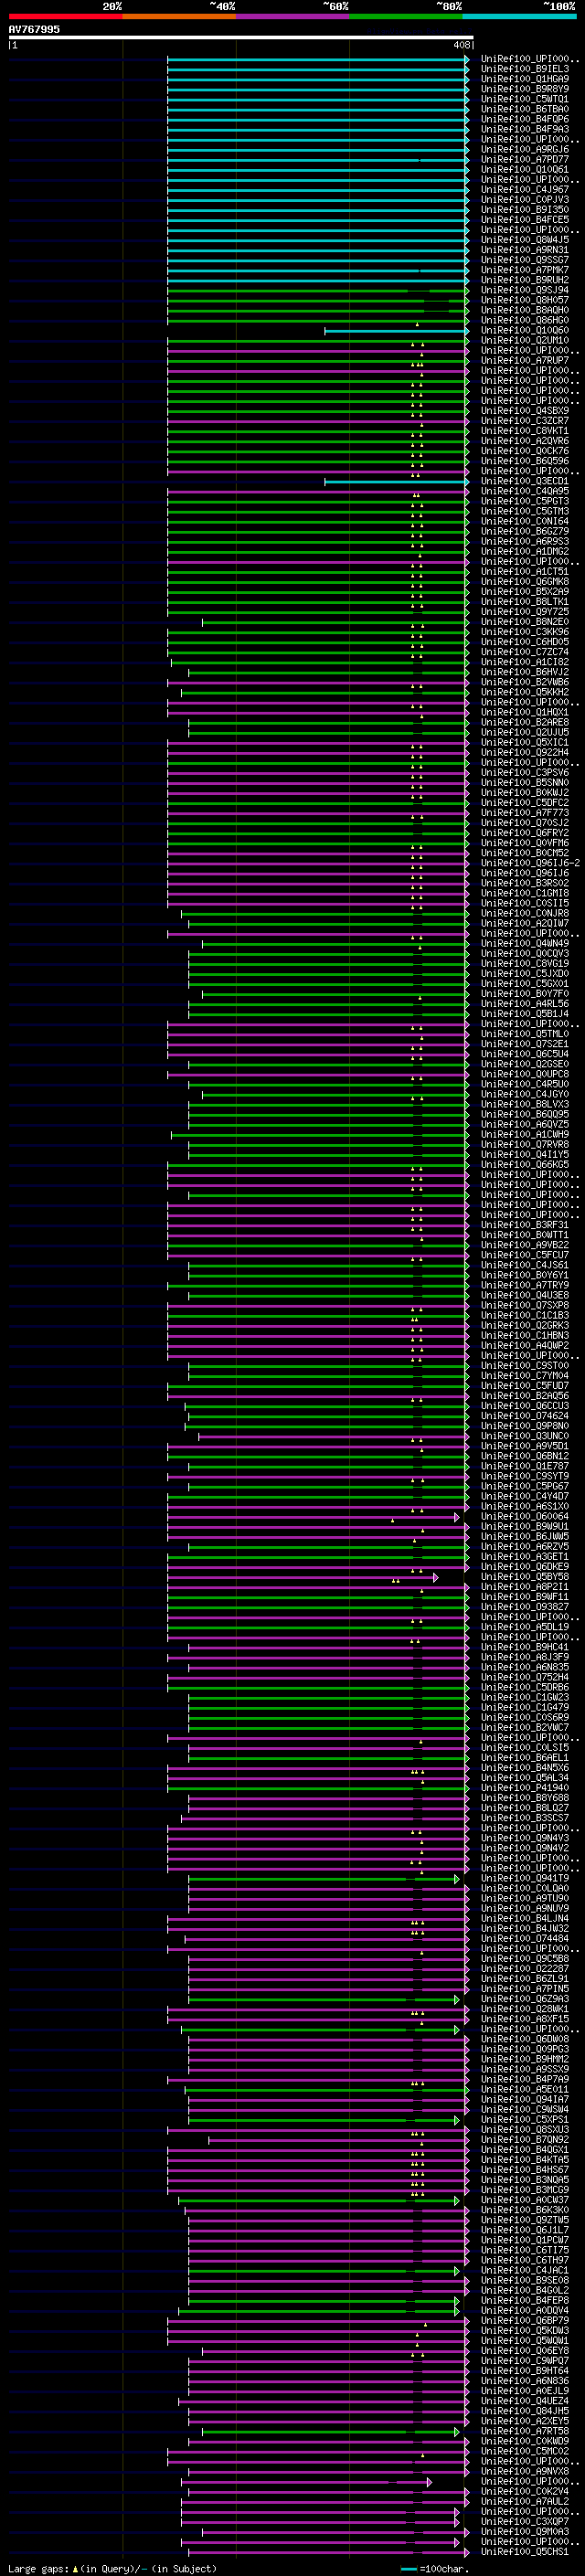Select the UniRef100_Q8W4J5 label
585x2576 pixels.
[524, 239]
